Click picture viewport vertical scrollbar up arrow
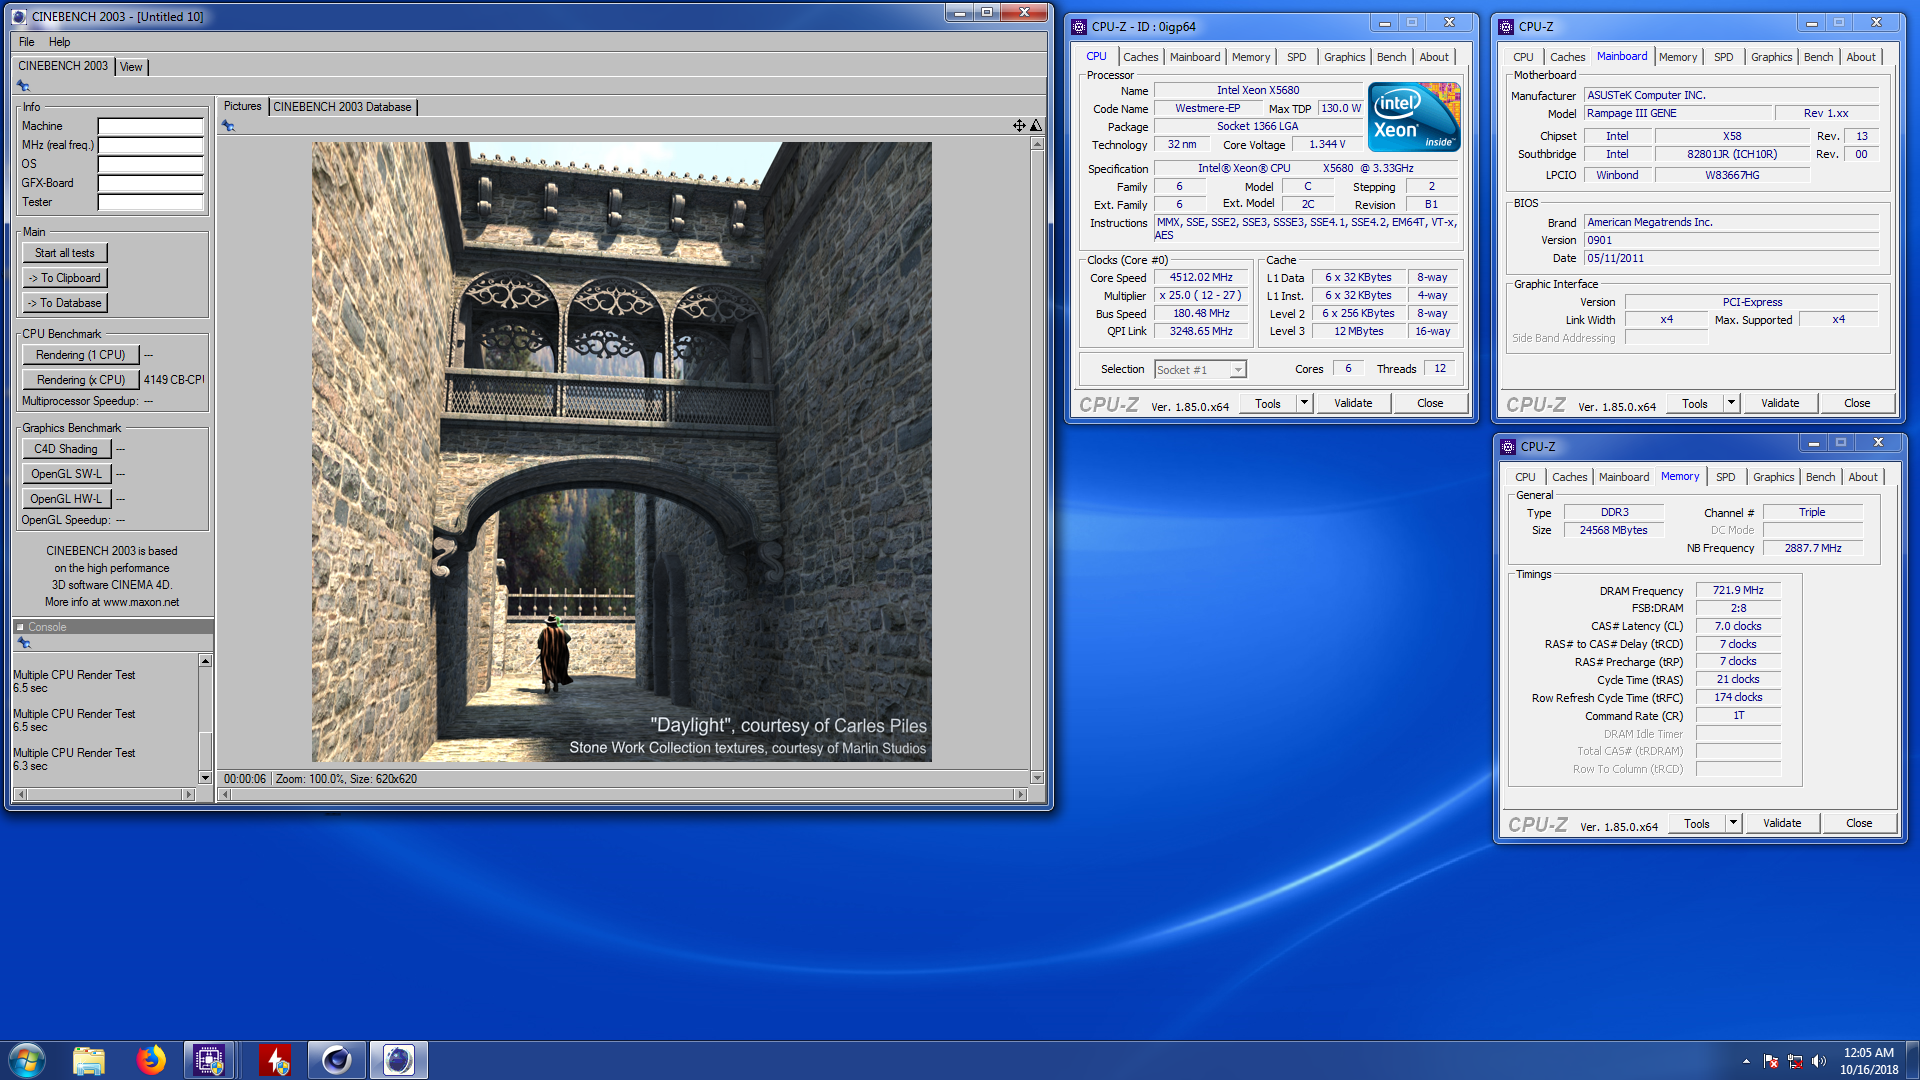Viewport: 1920px width, 1080px height. (1037, 144)
